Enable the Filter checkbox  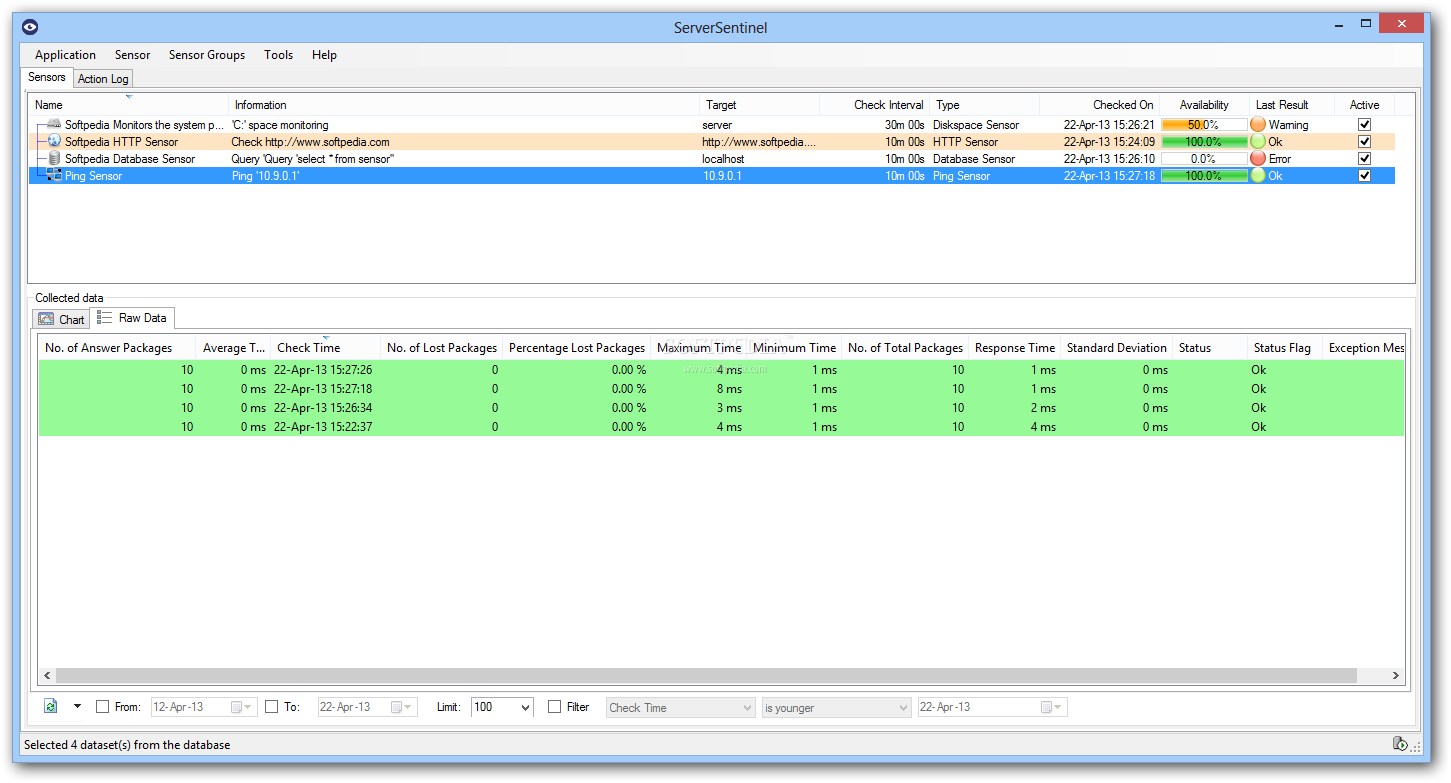(x=555, y=707)
